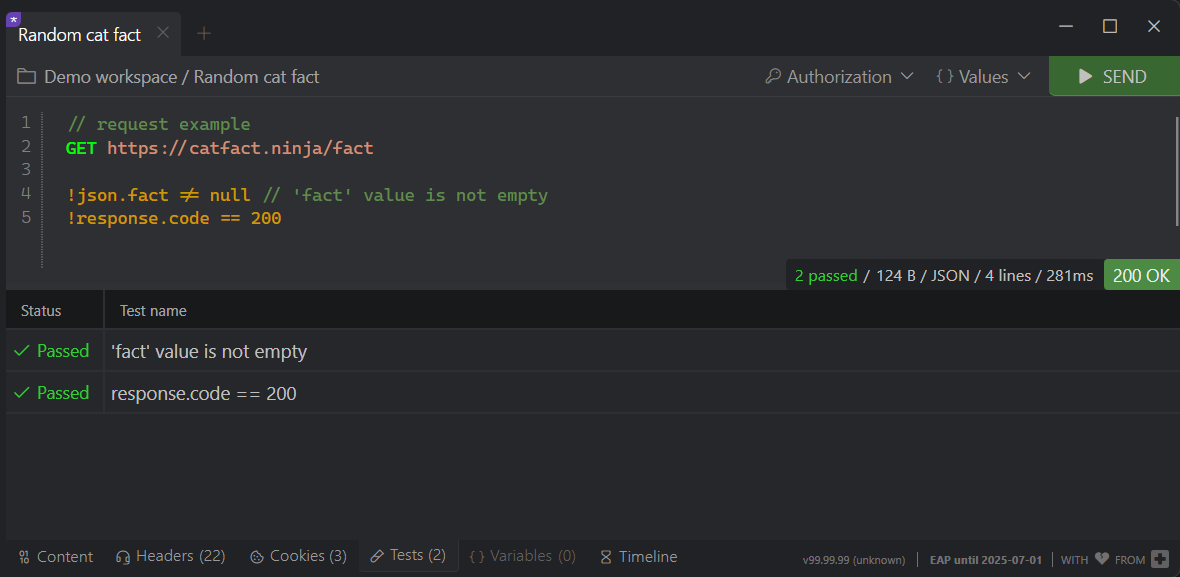Open the Demo workspace / Random cat fact breadcrumb
The height and width of the screenshot is (577, 1180).
(181, 77)
